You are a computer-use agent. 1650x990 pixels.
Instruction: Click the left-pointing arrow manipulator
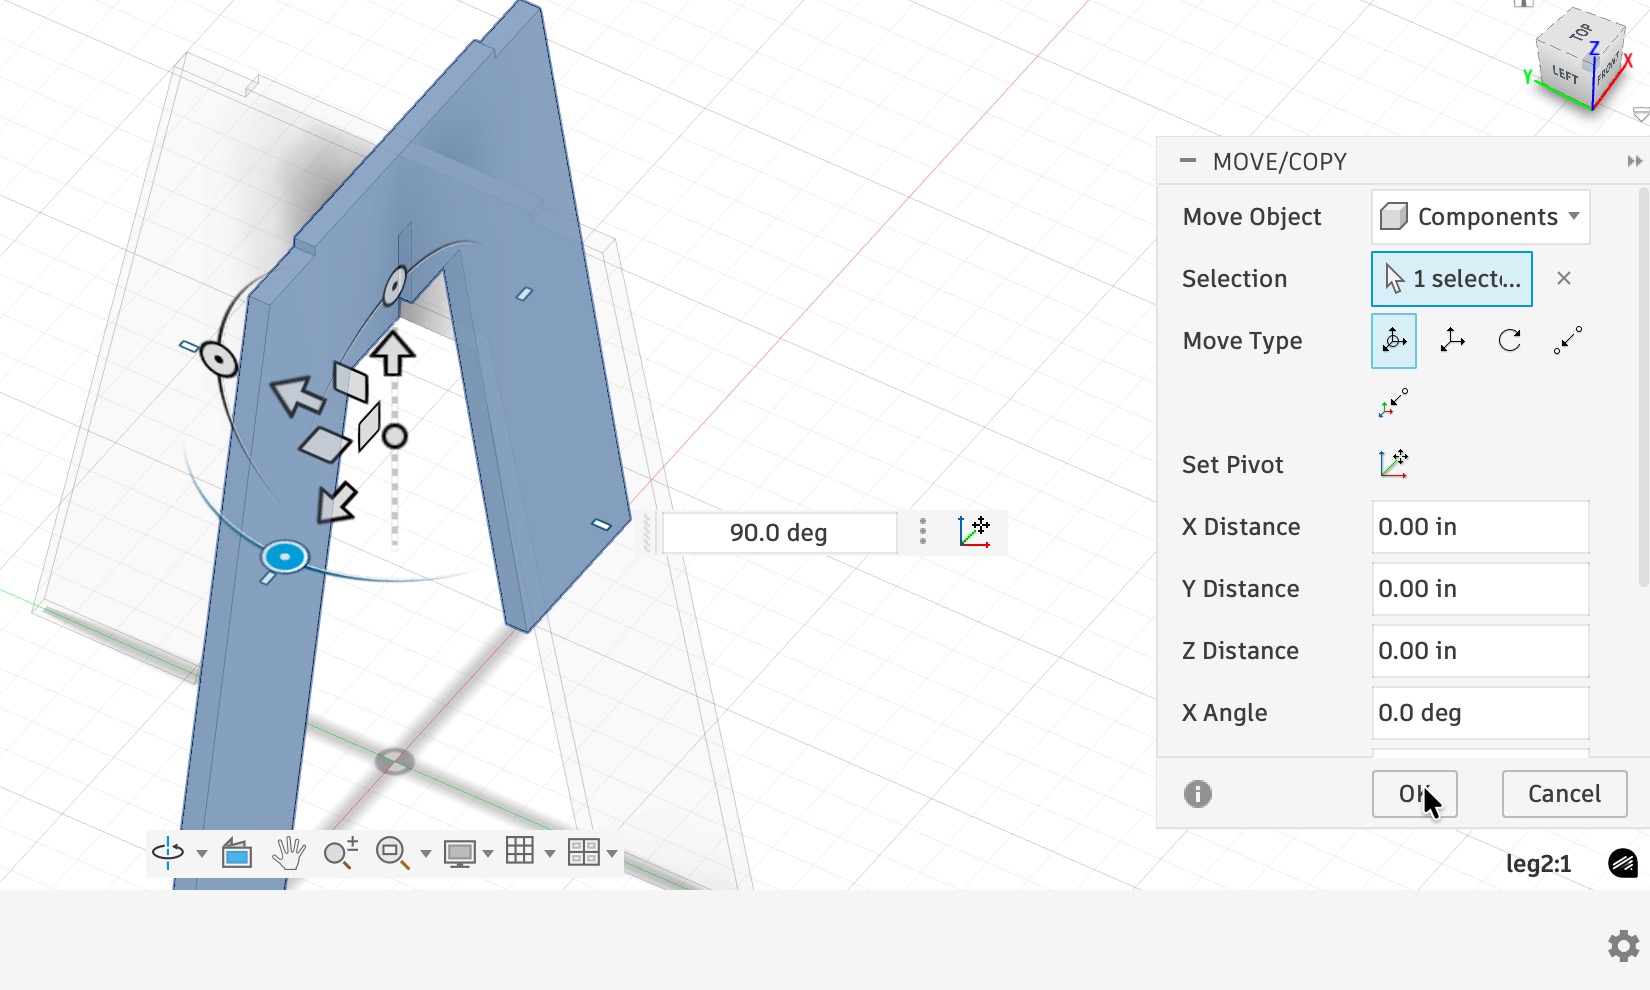point(298,396)
